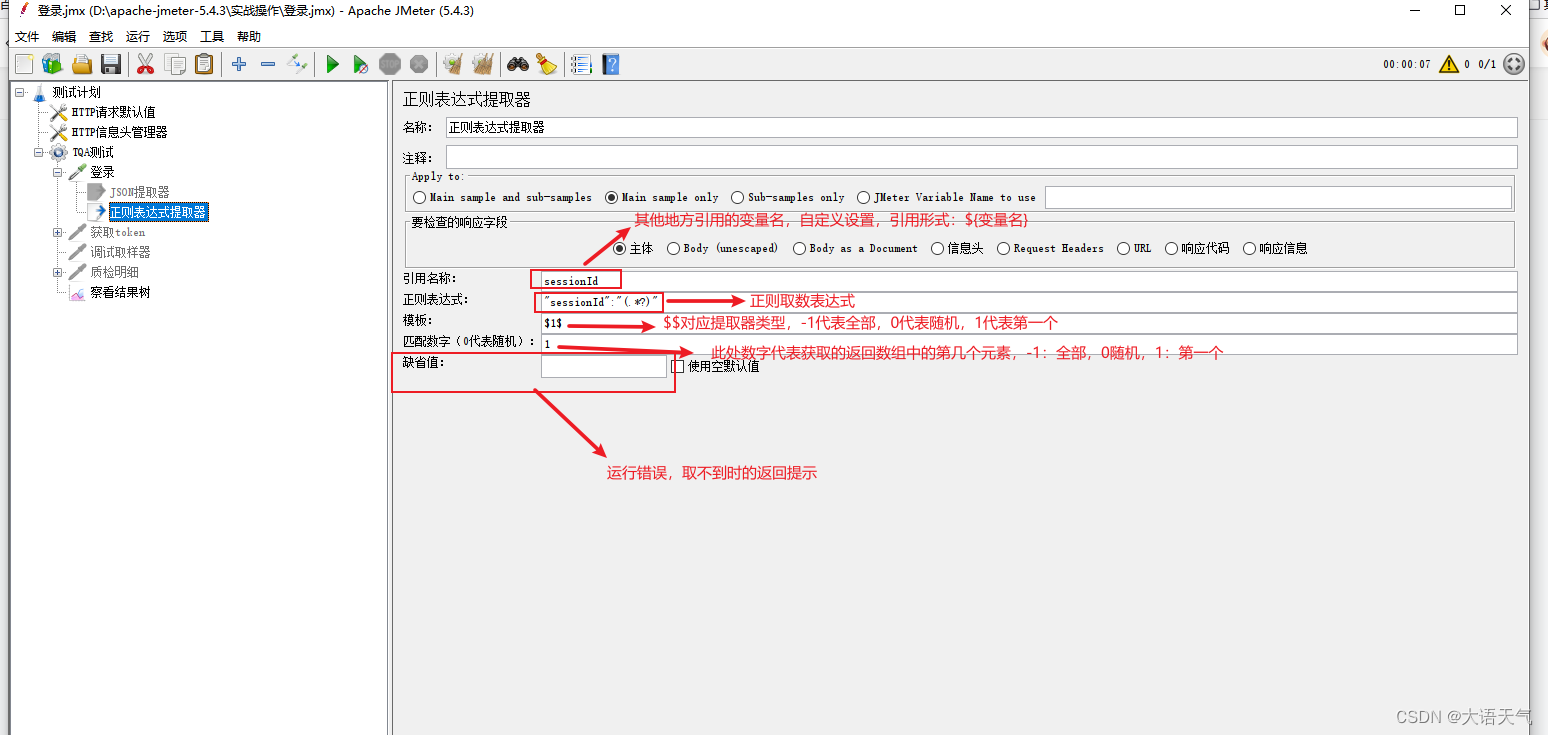Click the warnings triangle counter in status bar

1449,63
